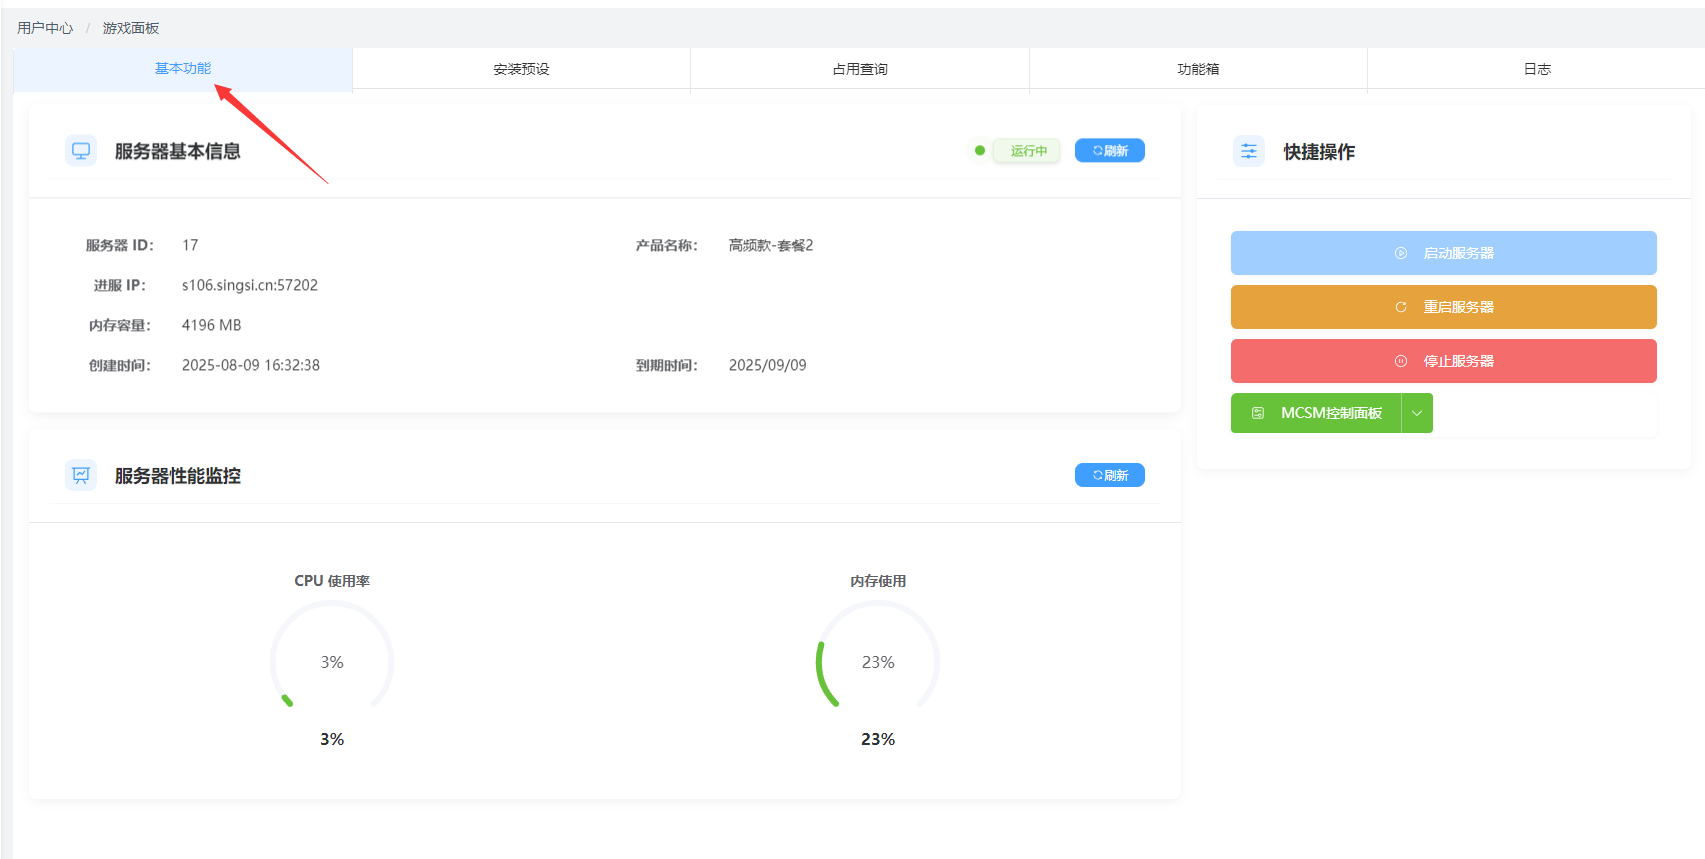Click the monitor icon beside 服务器基本信息
The height and width of the screenshot is (859, 1705).
[x=81, y=151]
